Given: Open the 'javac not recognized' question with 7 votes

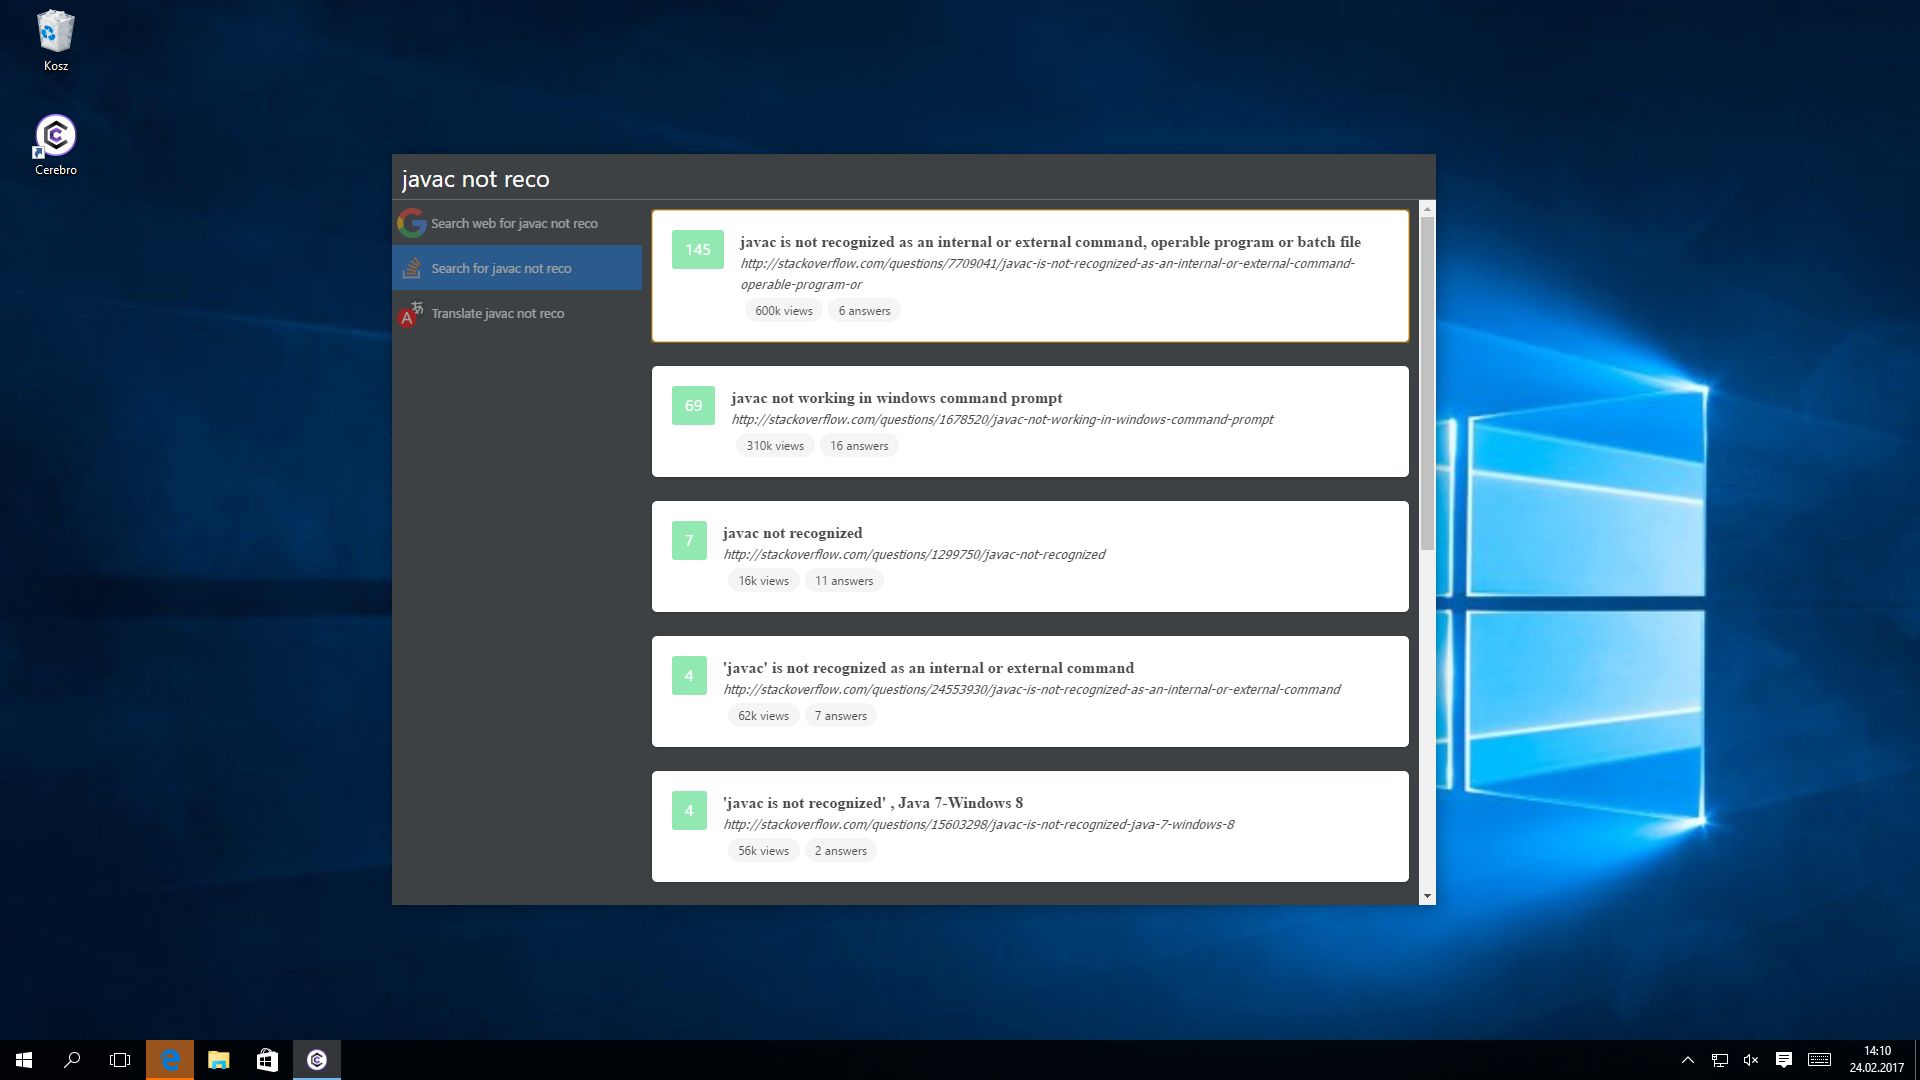Looking at the screenshot, I should click(792, 533).
